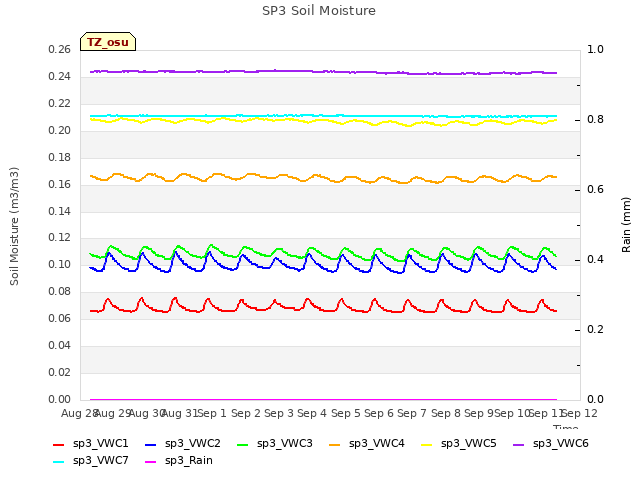Image resolution: width=640 pixels, height=480 pixels.
Task: Click the Sep 4 date tick label
Action: (x=312, y=413)
